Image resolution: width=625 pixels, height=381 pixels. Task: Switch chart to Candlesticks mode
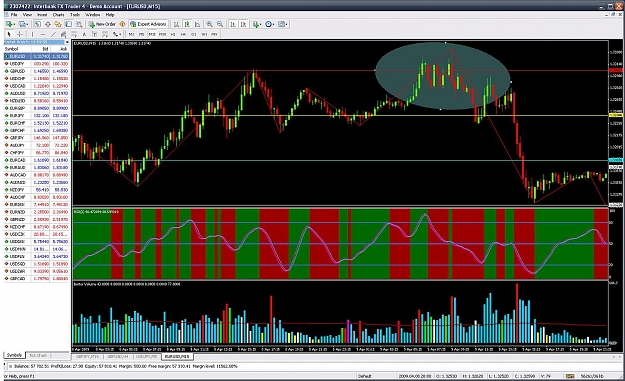click(x=187, y=24)
